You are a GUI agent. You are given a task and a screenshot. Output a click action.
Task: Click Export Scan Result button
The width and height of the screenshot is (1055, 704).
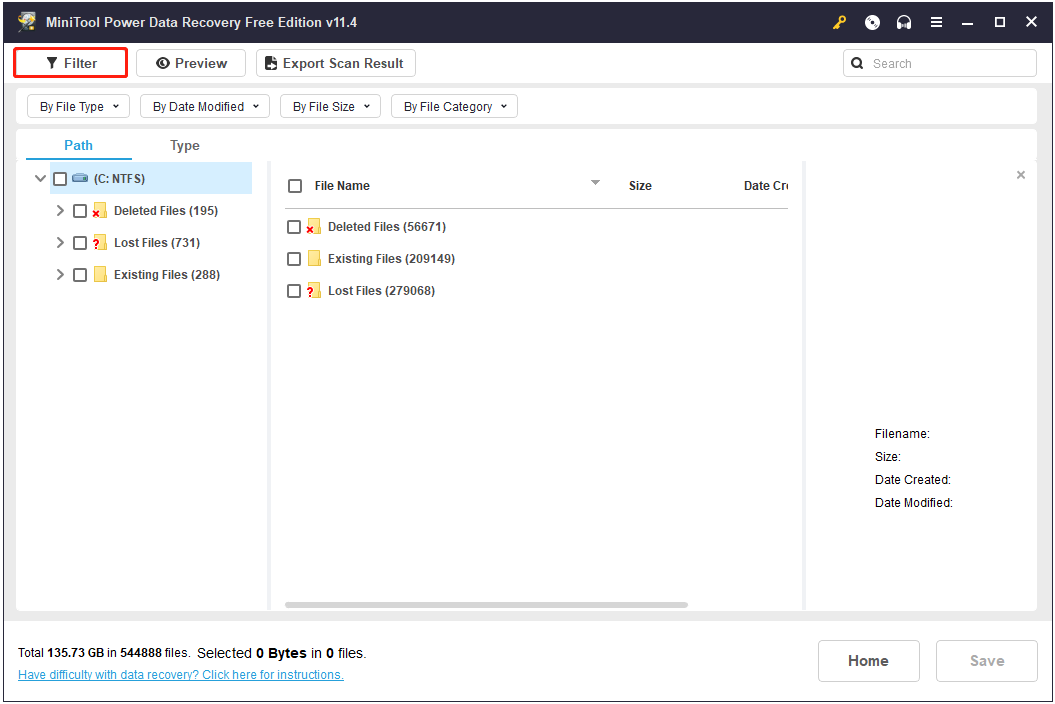pos(336,63)
